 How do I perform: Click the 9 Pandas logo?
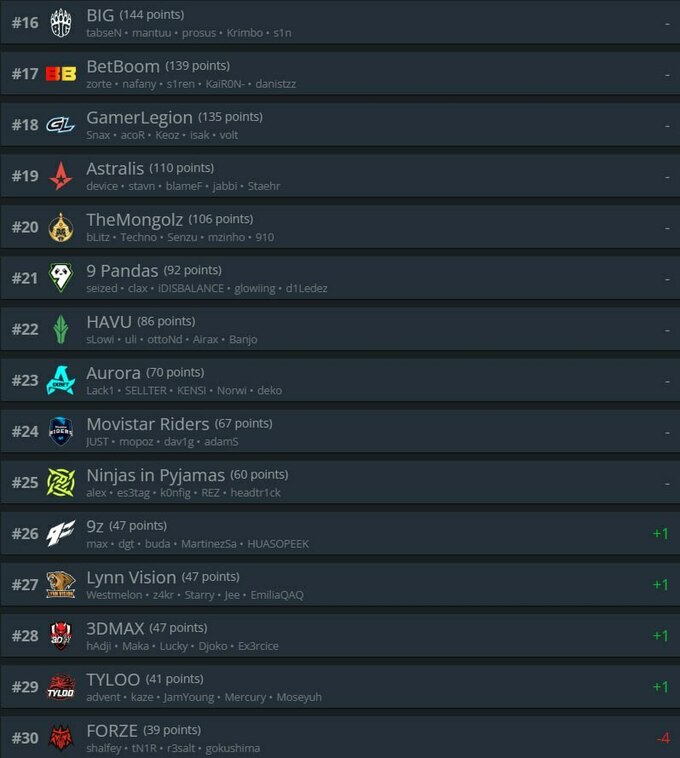pos(61,278)
